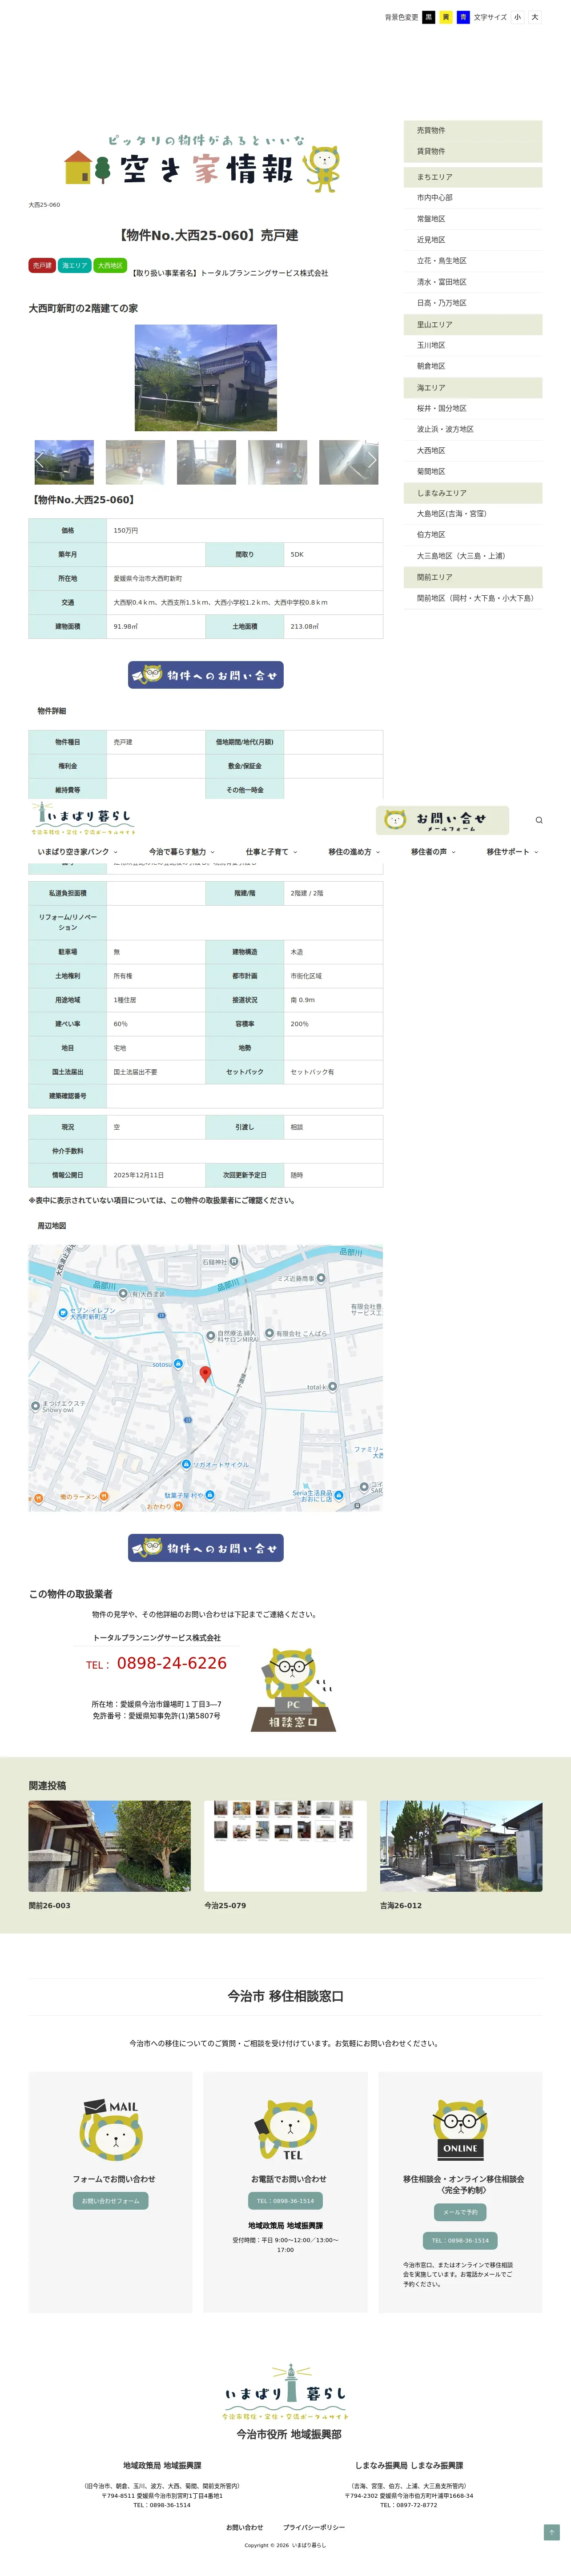Click the TEL cat mascot icon
571x2576 pixels.
[x=286, y=2130]
